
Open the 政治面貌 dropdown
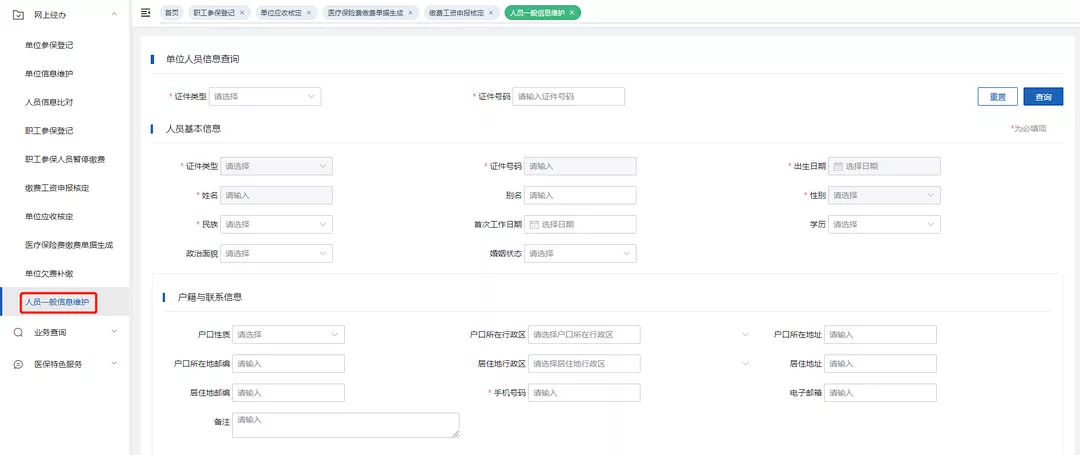point(277,253)
